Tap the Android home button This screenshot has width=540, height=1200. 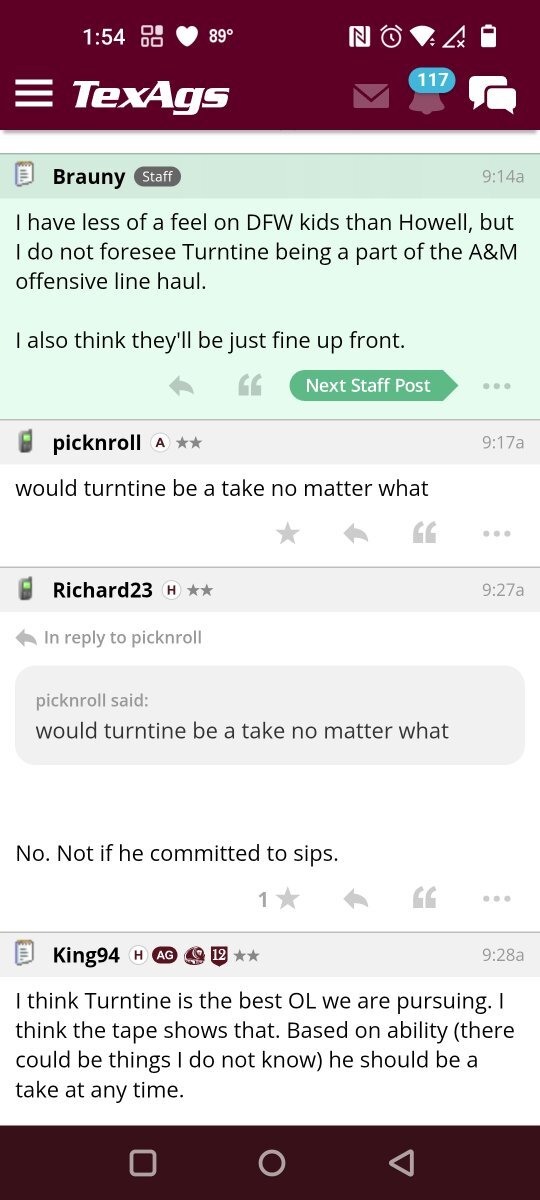pyautogui.click(x=271, y=1162)
